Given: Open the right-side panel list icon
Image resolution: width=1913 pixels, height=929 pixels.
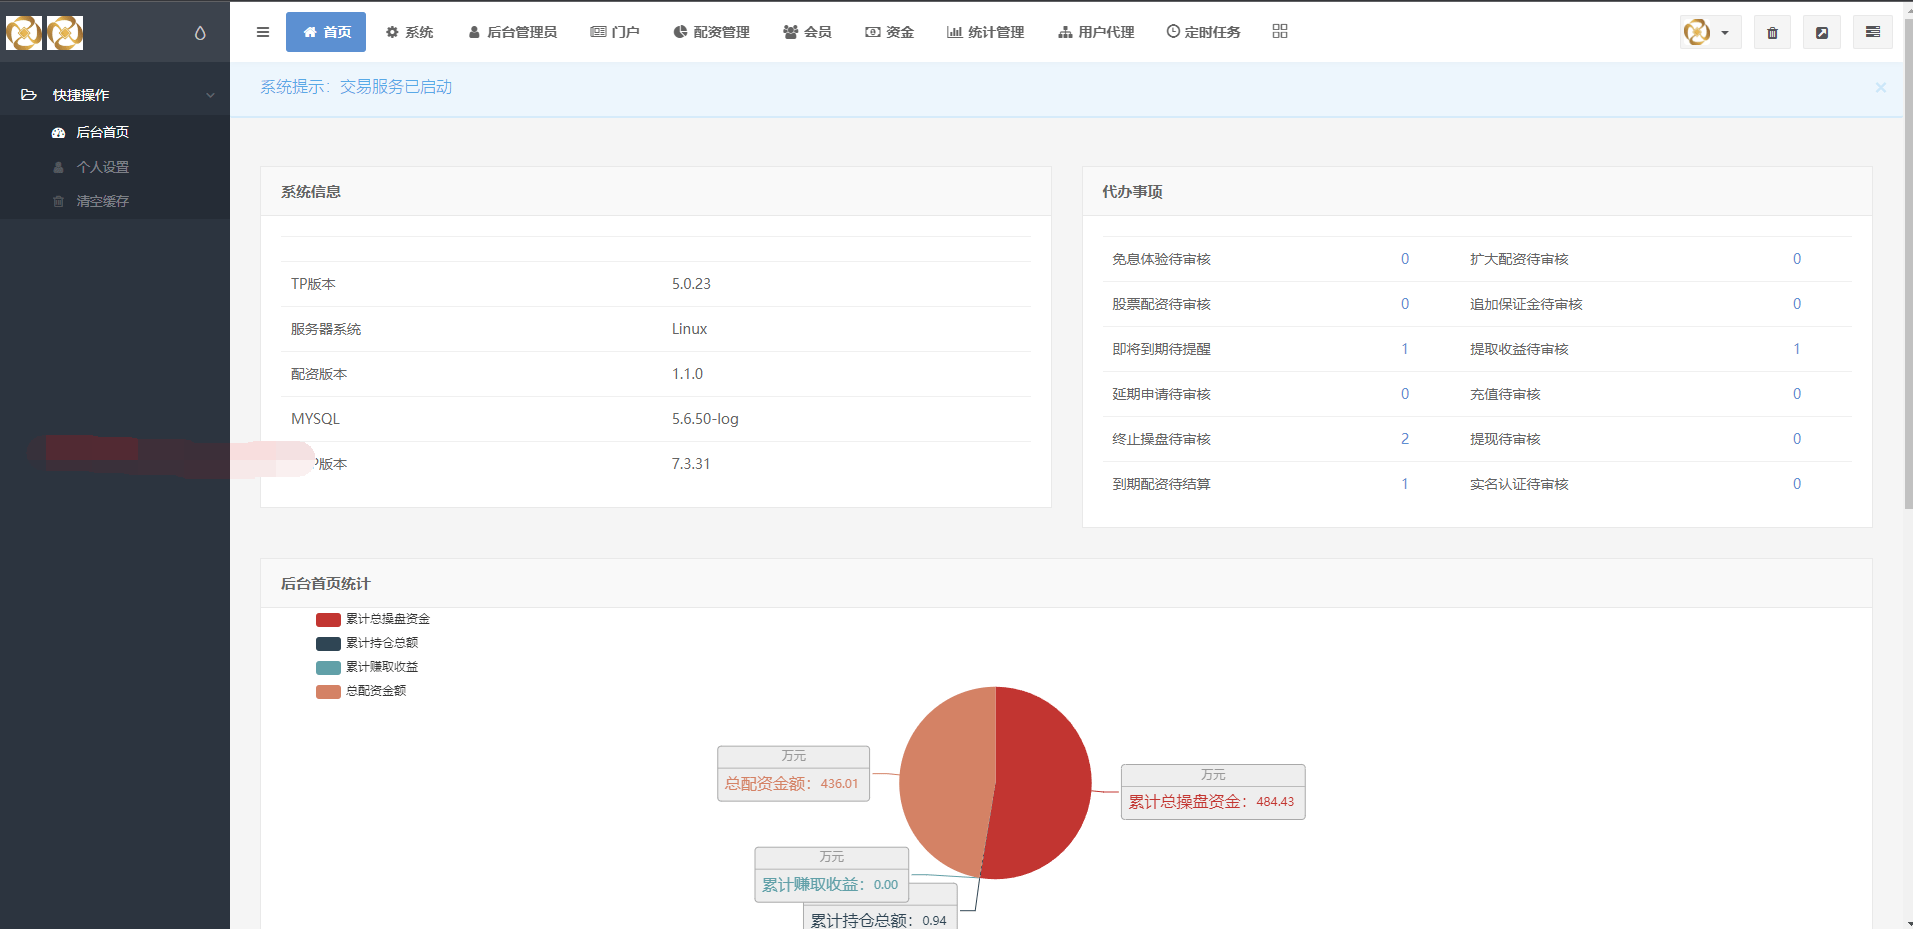Looking at the screenshot, I should click(1873, 32).
